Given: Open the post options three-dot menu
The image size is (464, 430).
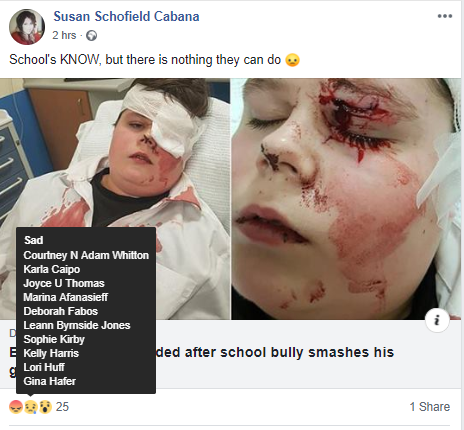Looking at the screenshot, I should click(x=445, y=16).
